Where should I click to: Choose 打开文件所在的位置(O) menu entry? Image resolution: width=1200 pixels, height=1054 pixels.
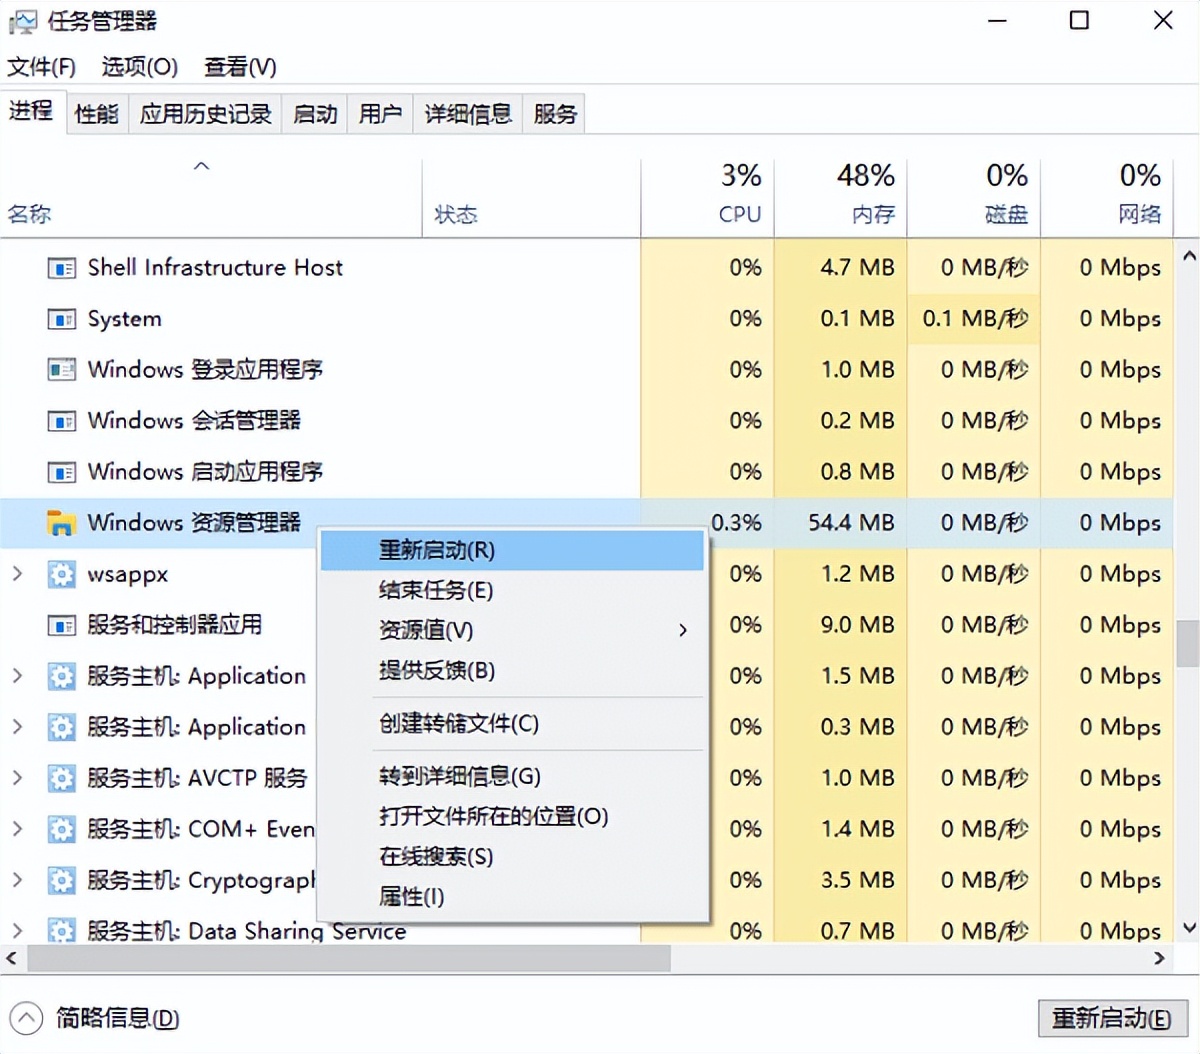pos(512,817)
